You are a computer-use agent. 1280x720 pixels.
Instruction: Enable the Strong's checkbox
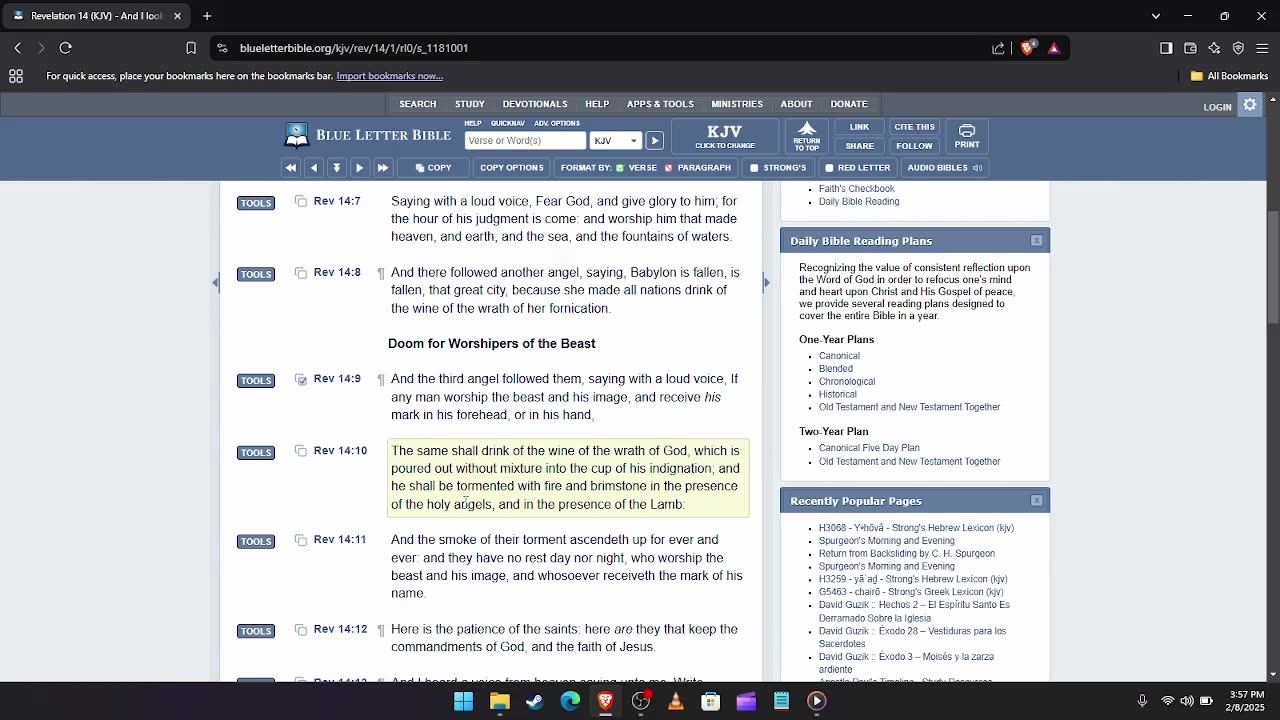point(778,168)
